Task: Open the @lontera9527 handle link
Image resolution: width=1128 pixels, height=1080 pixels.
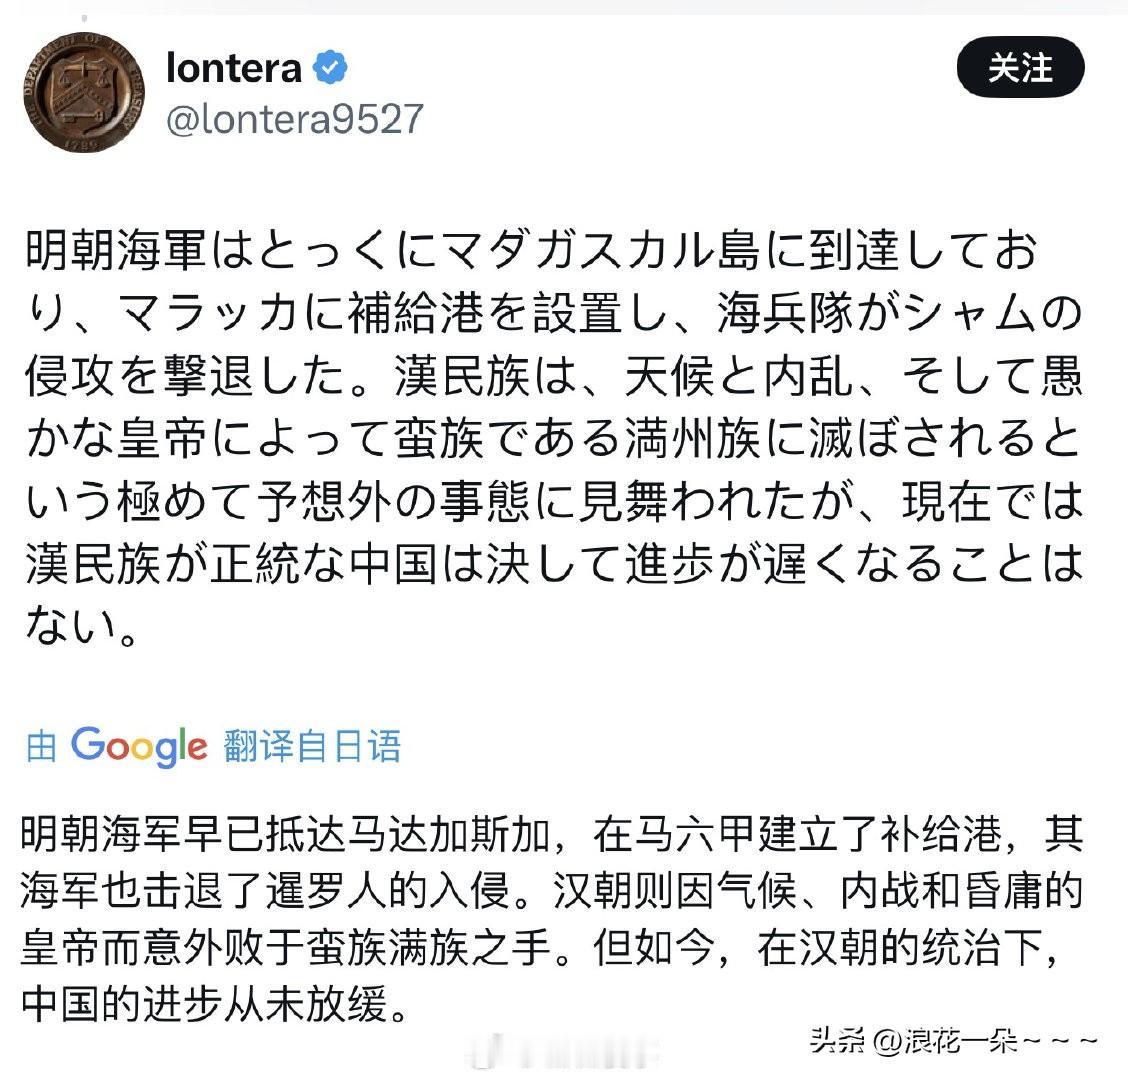Action: (295, 119)
